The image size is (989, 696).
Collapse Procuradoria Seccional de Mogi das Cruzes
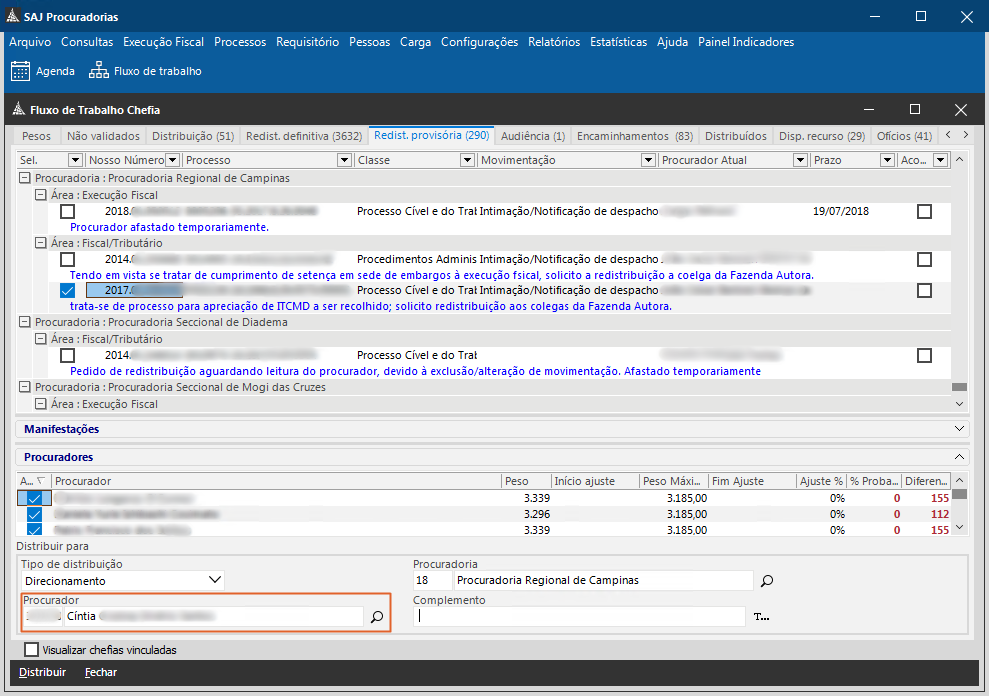point(25,387)
